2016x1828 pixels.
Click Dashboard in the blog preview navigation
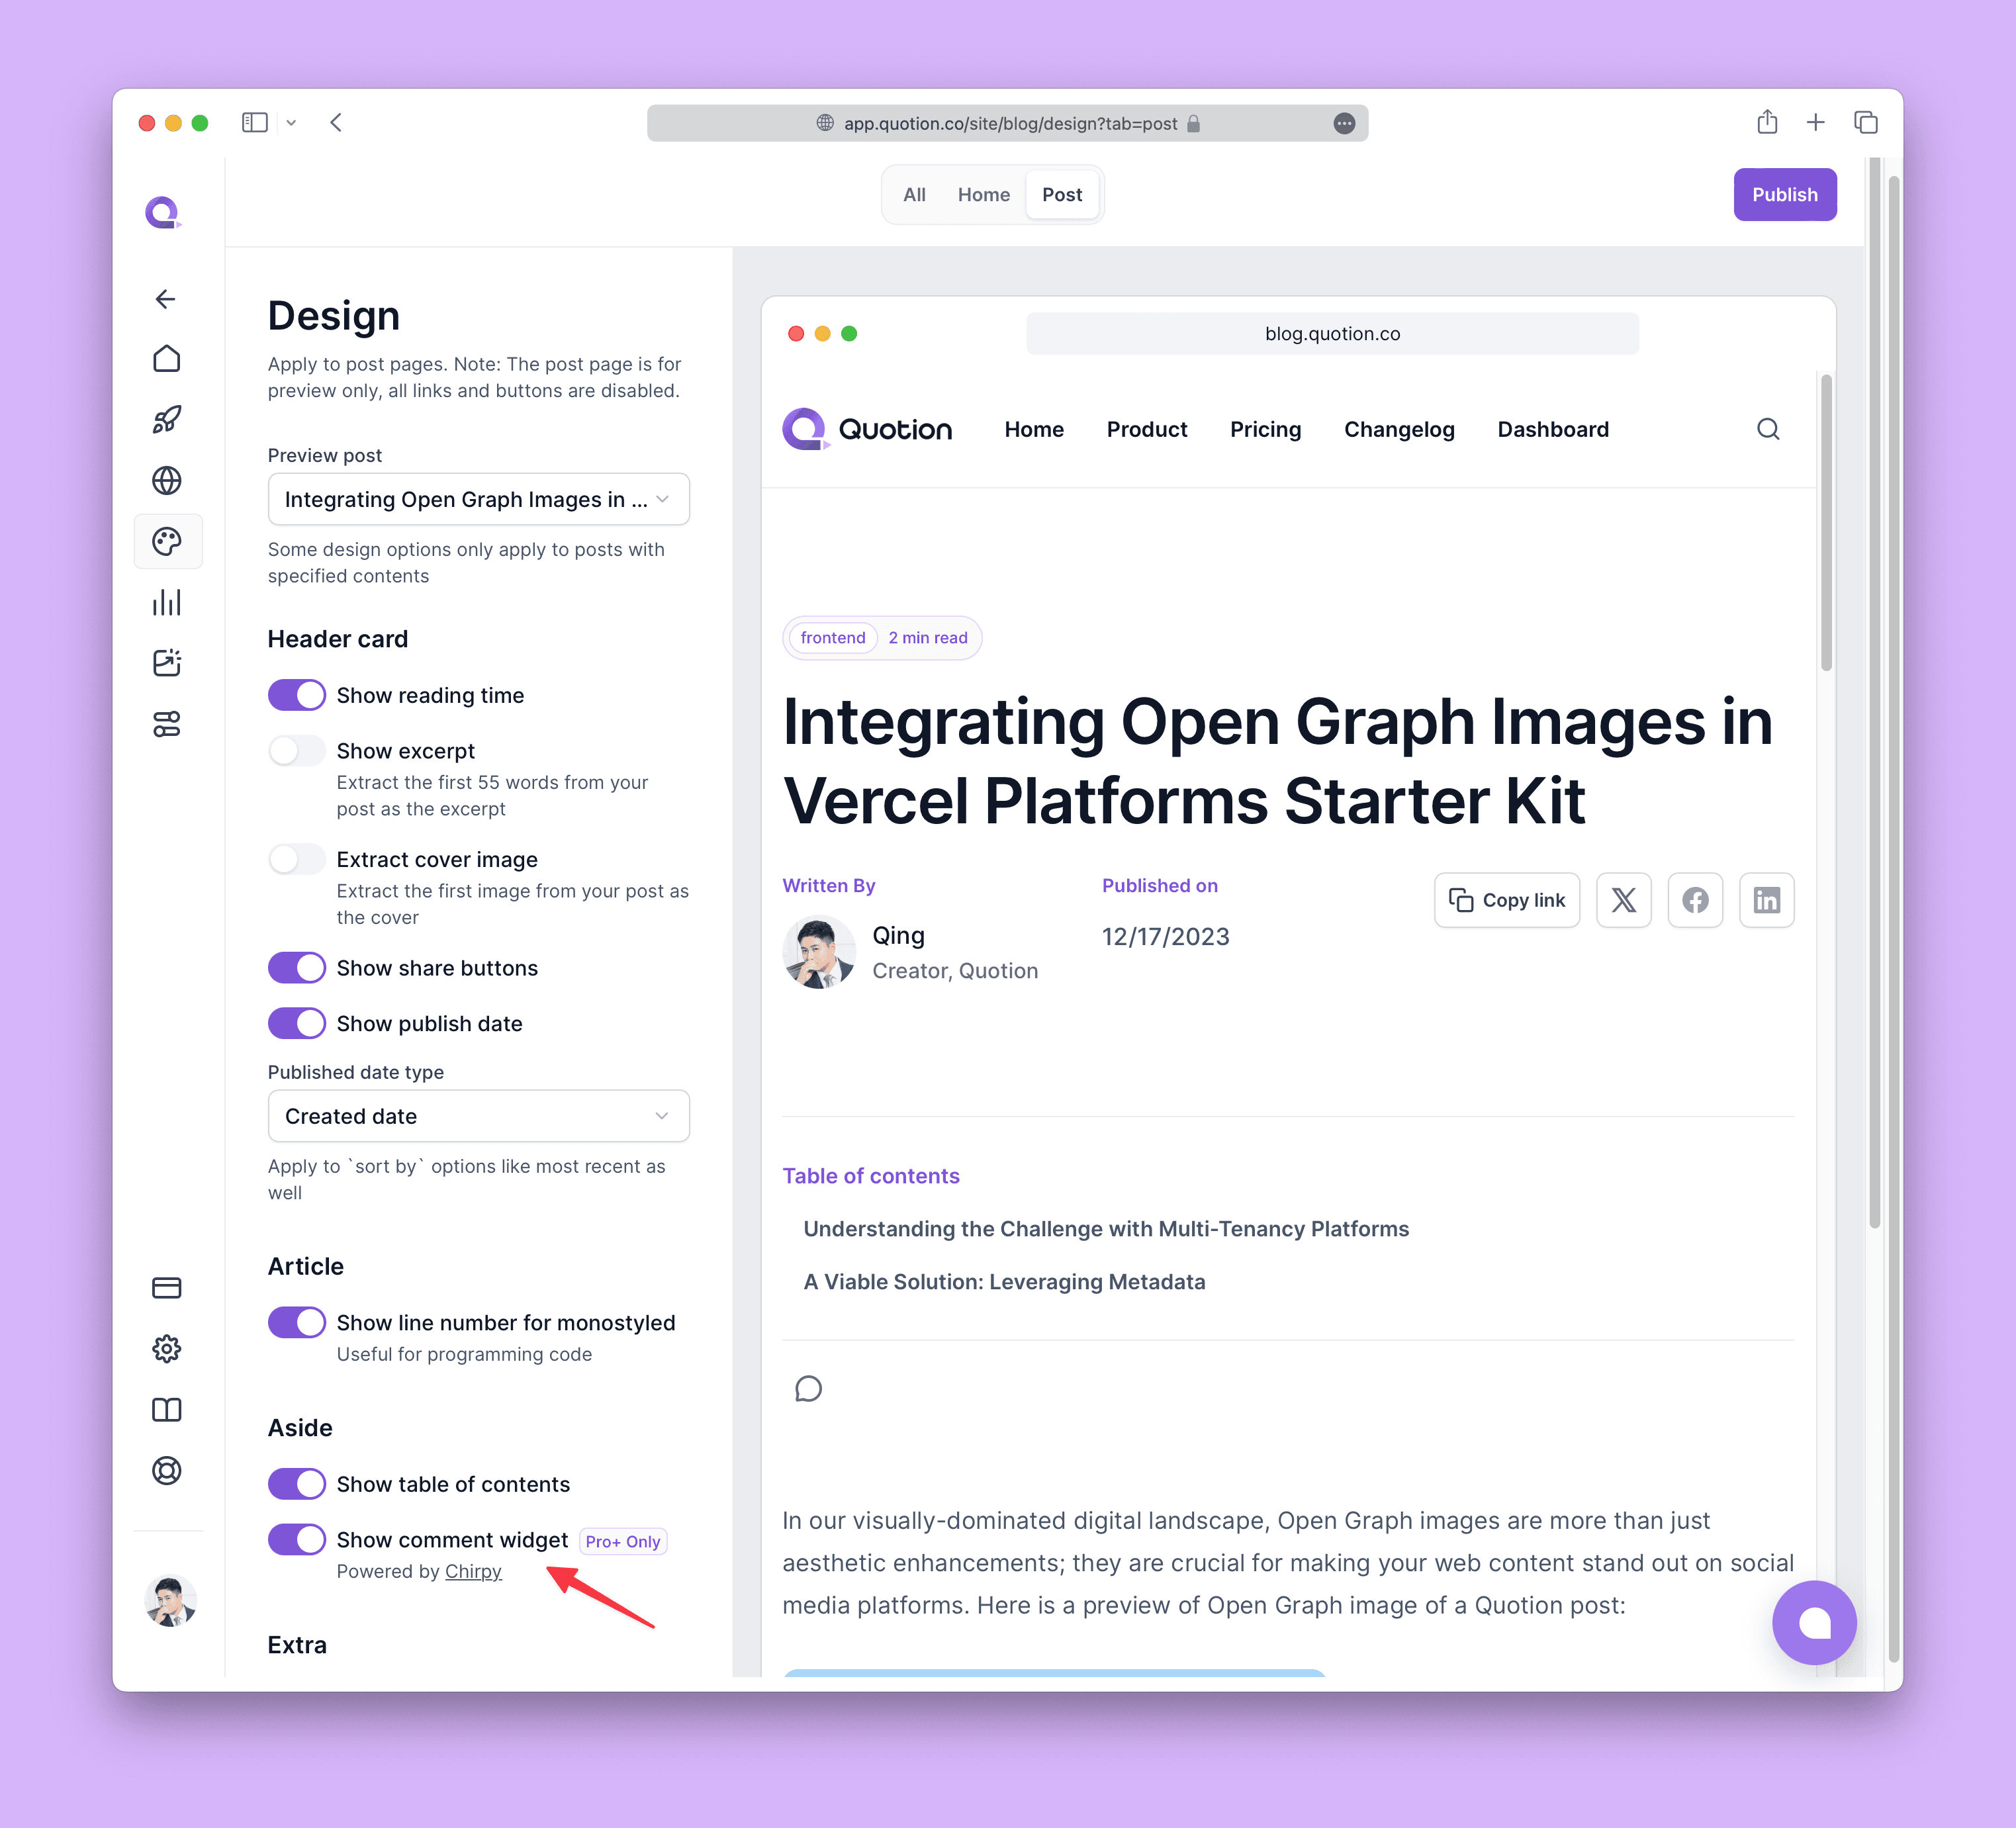coord(1553,429)
